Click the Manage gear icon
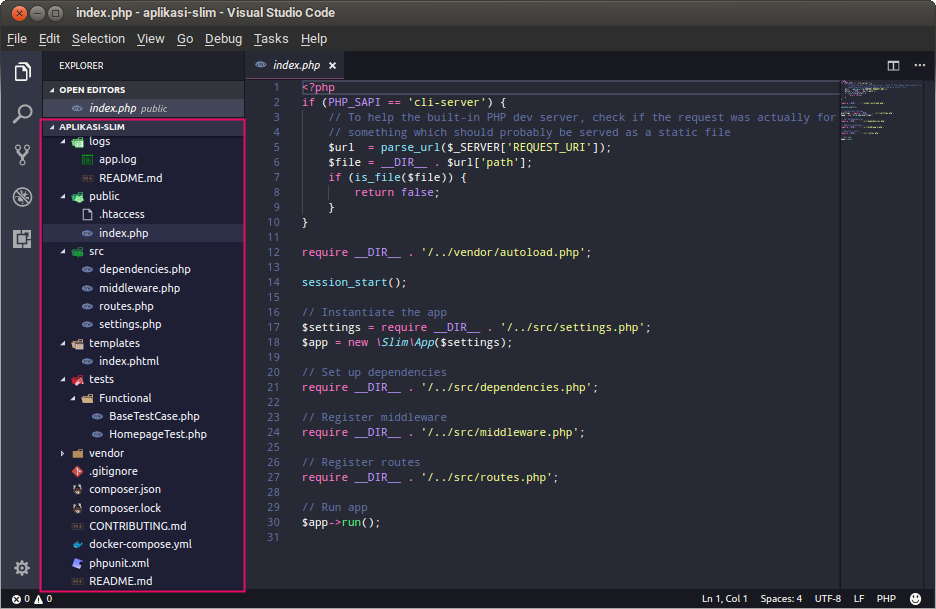This screenshot has height=609, width=936. coord(21,568)
